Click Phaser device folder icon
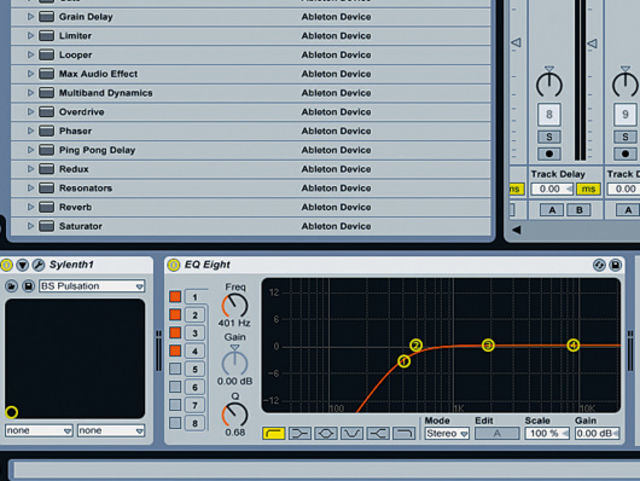The image size is (640, 481). tap(47, 131)
